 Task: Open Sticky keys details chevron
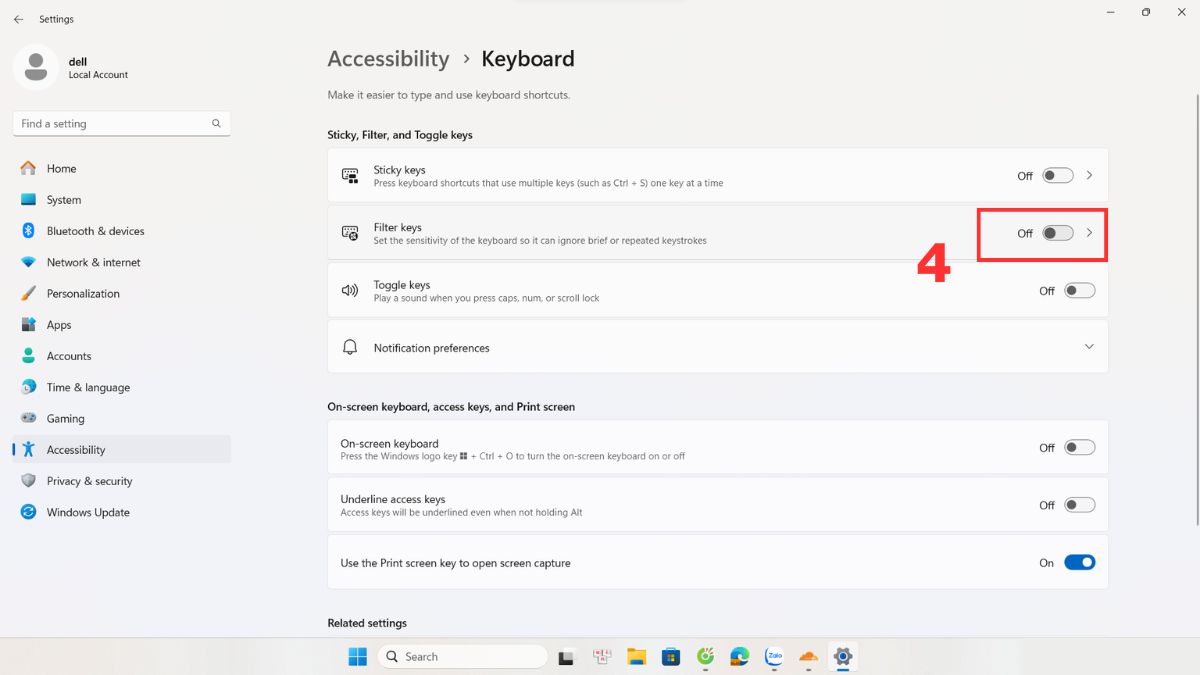point(1089,176)
